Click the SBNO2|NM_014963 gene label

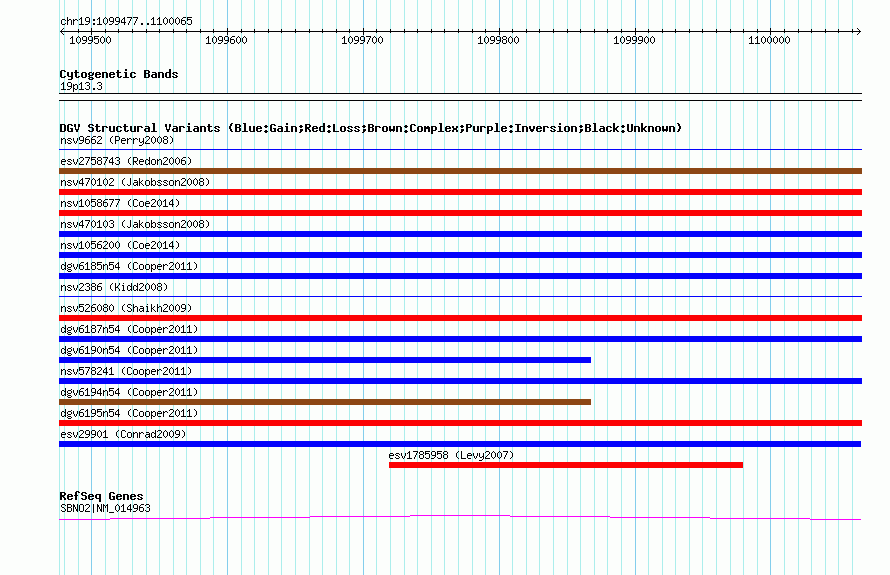[105, 509]
